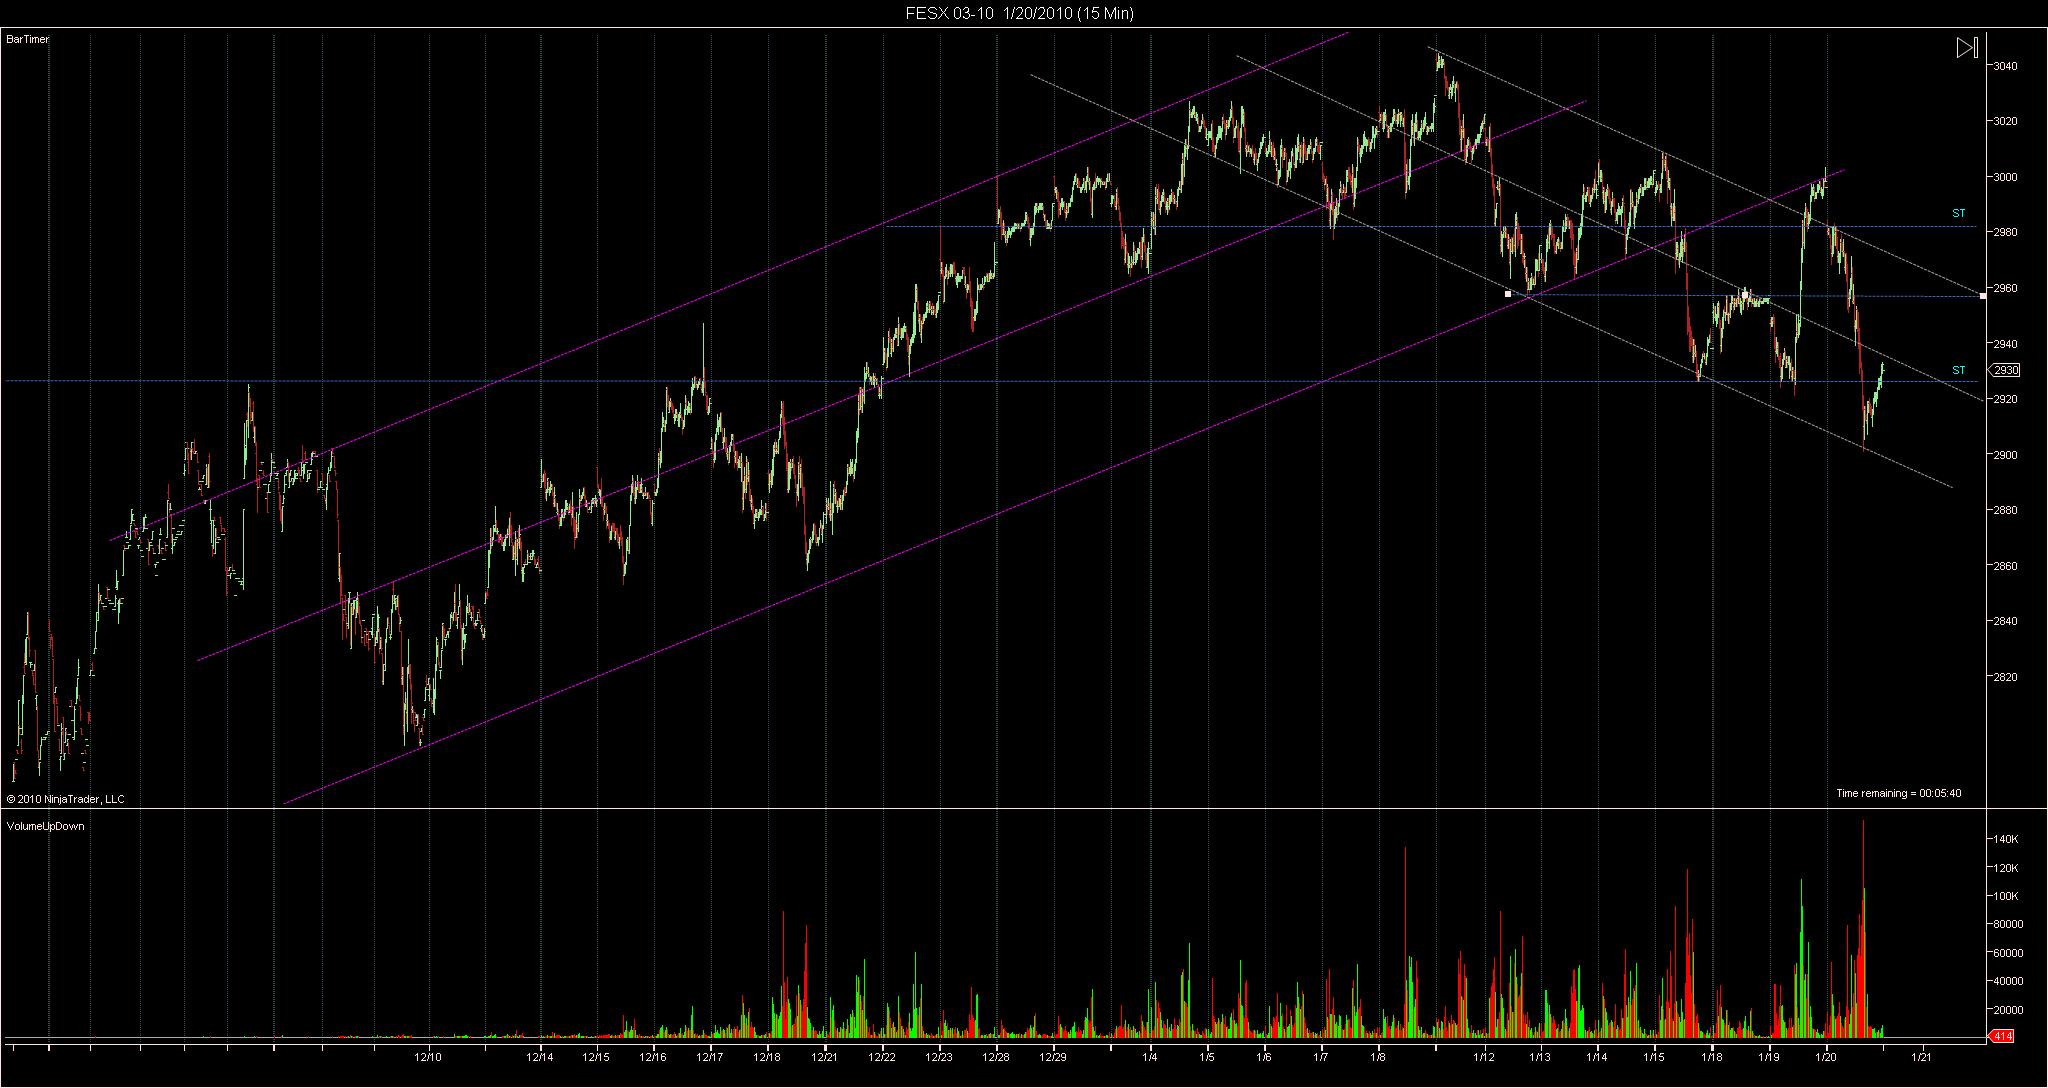Click the 12/22 date label on time axis
This screenshot has width=2048, height=1088.
point(882,1057)
